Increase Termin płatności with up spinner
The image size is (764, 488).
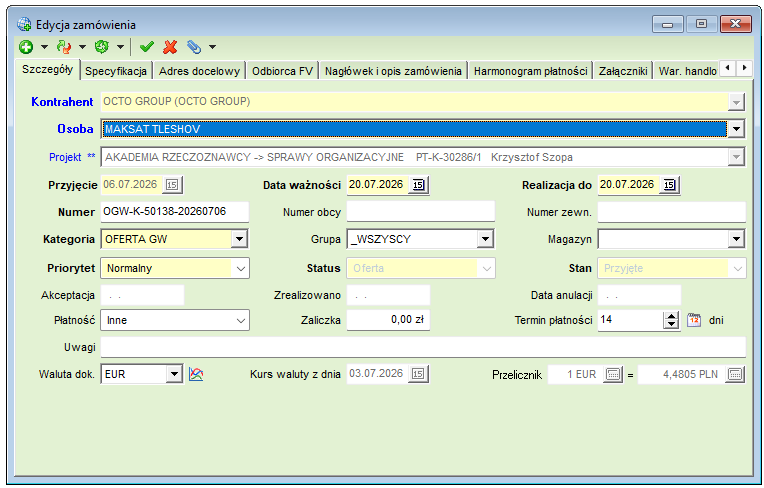(671, 316)
